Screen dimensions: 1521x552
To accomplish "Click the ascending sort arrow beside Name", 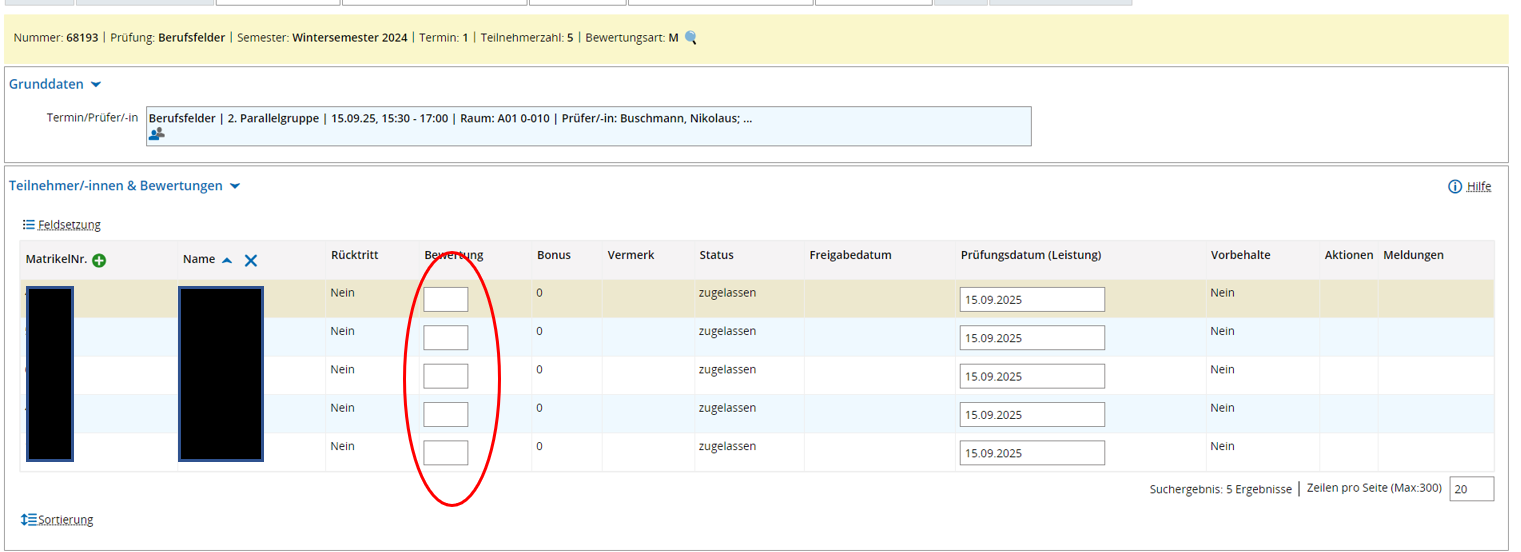I will pos(227,260).
